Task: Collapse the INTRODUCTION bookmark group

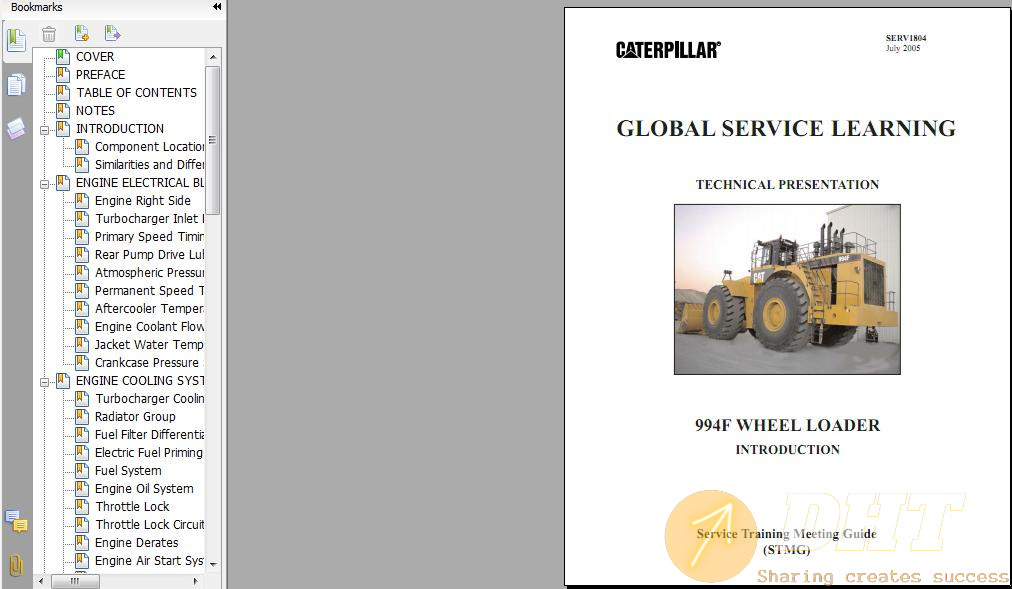Action: pyautogui.click(x=44, y=130)
